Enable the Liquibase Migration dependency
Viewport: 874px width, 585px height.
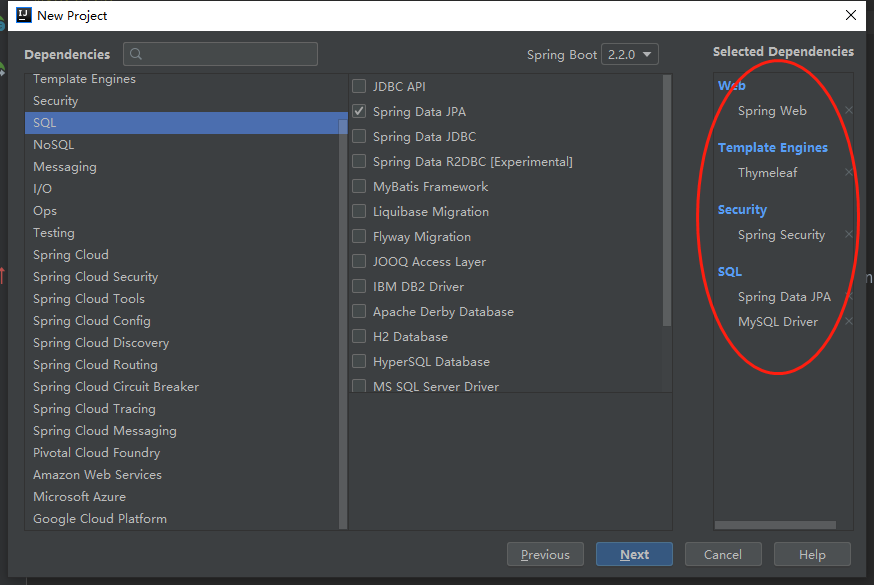point(358,211)
